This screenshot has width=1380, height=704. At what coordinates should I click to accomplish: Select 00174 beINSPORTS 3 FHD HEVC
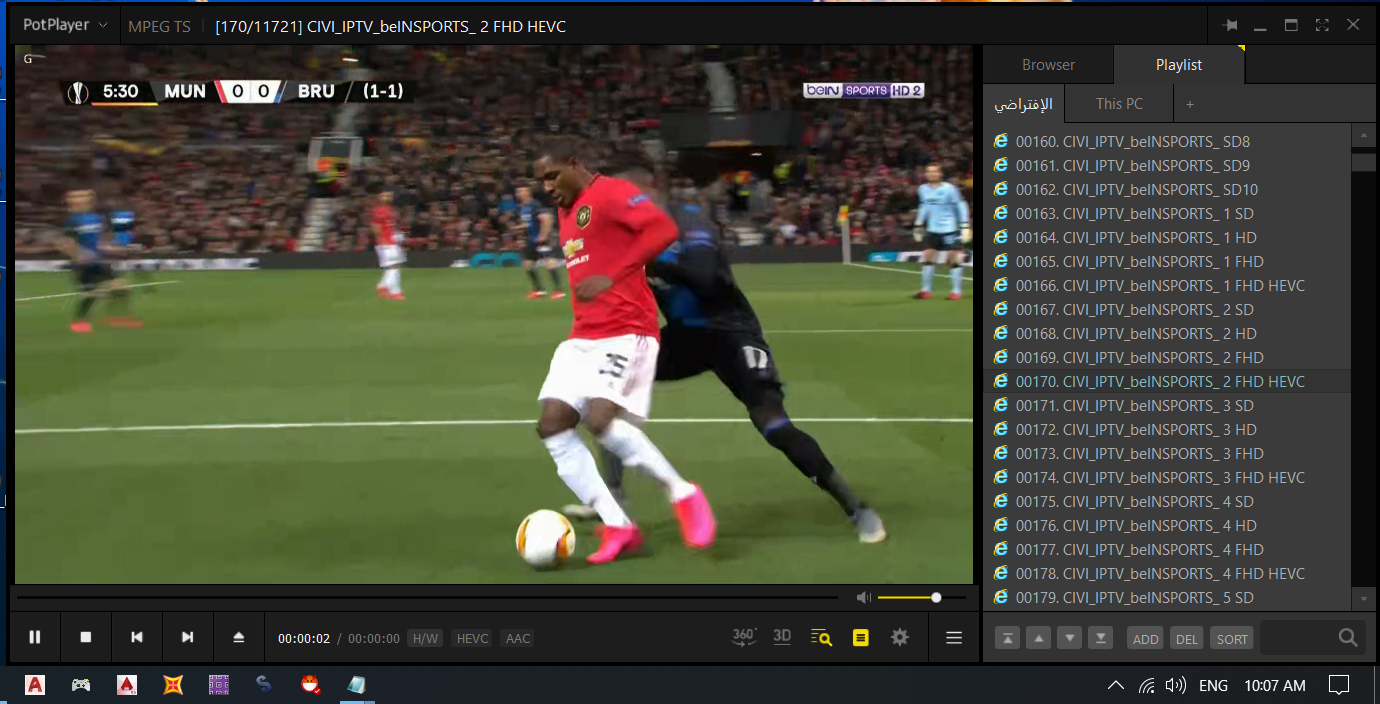1167,478
